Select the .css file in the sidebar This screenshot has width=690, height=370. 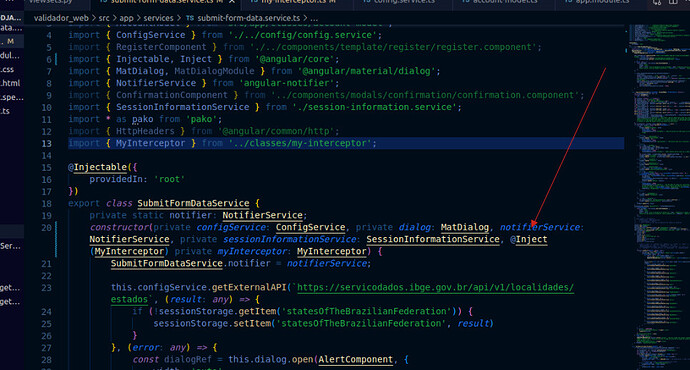[7, 70]
